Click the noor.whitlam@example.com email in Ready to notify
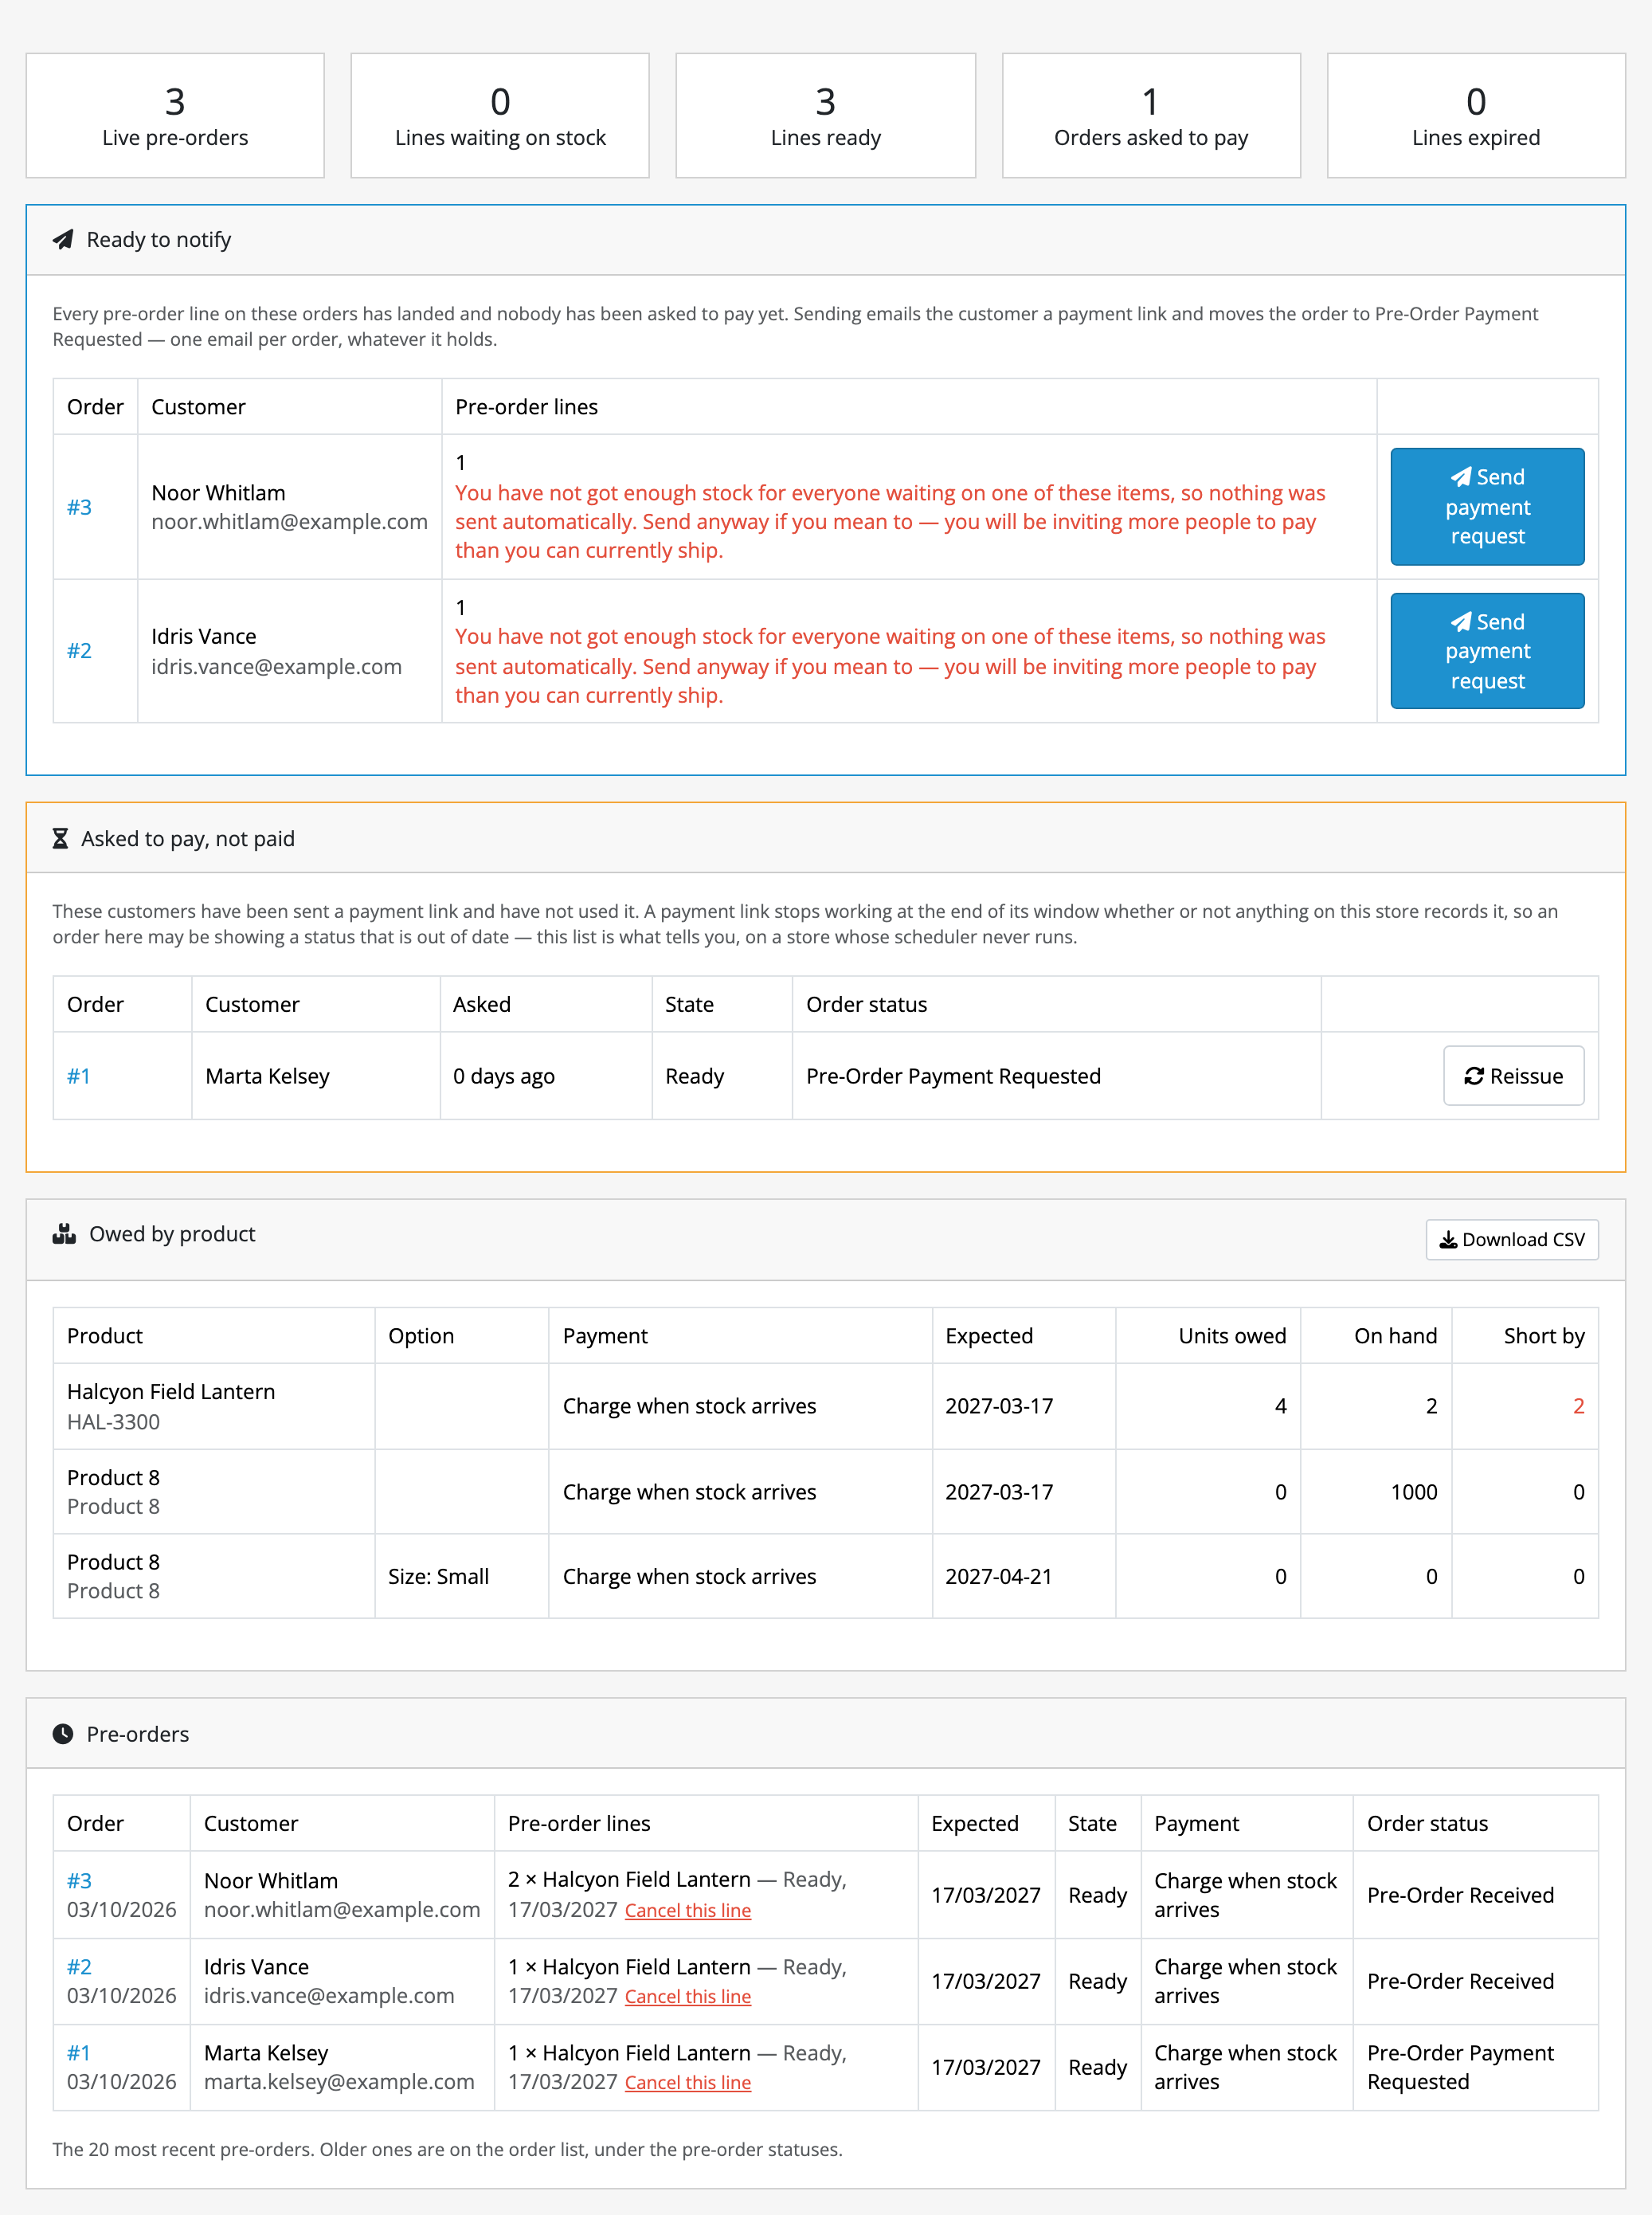 pos(290,522)
